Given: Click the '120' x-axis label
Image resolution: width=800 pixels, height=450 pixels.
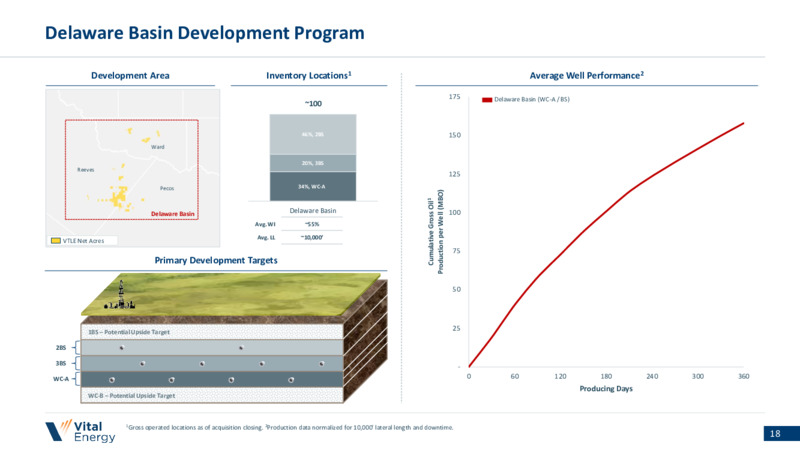Looking at the screenshot, I should tap(560, 377).
